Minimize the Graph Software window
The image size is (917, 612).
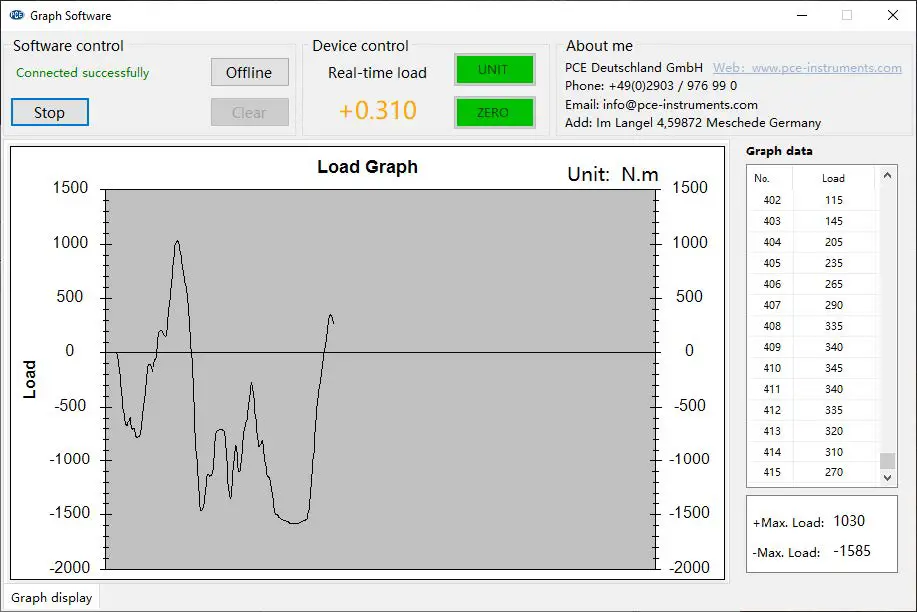(x=802, y=15)
